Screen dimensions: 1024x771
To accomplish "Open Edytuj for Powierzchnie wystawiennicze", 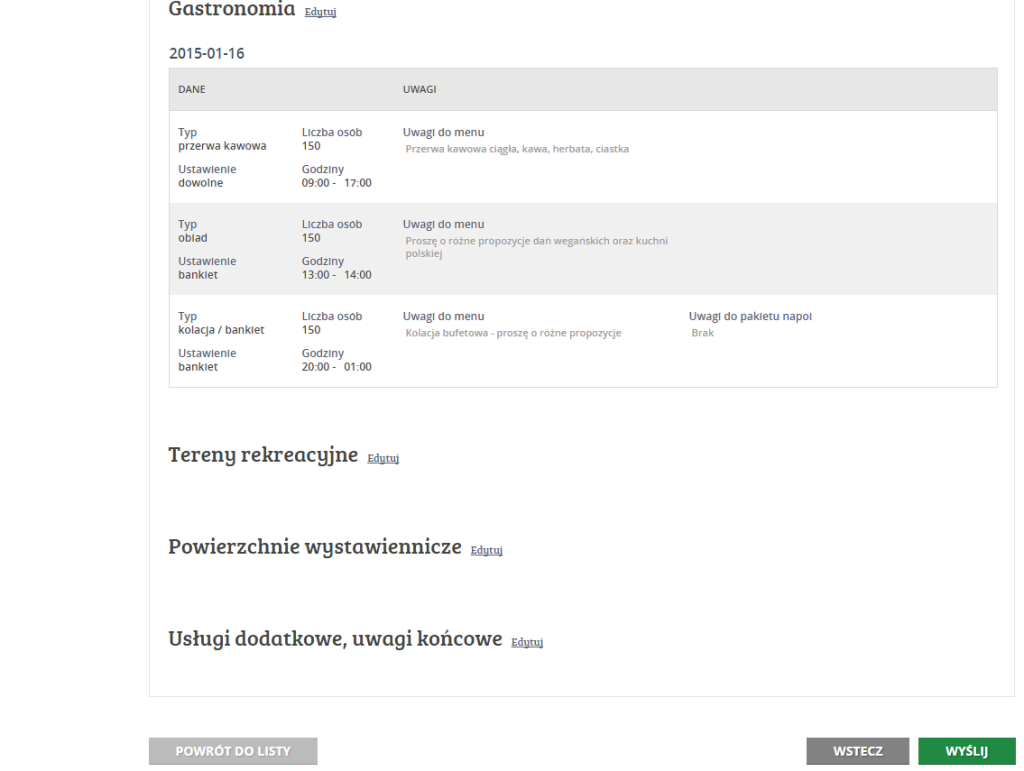I will [x=487, y=550].
